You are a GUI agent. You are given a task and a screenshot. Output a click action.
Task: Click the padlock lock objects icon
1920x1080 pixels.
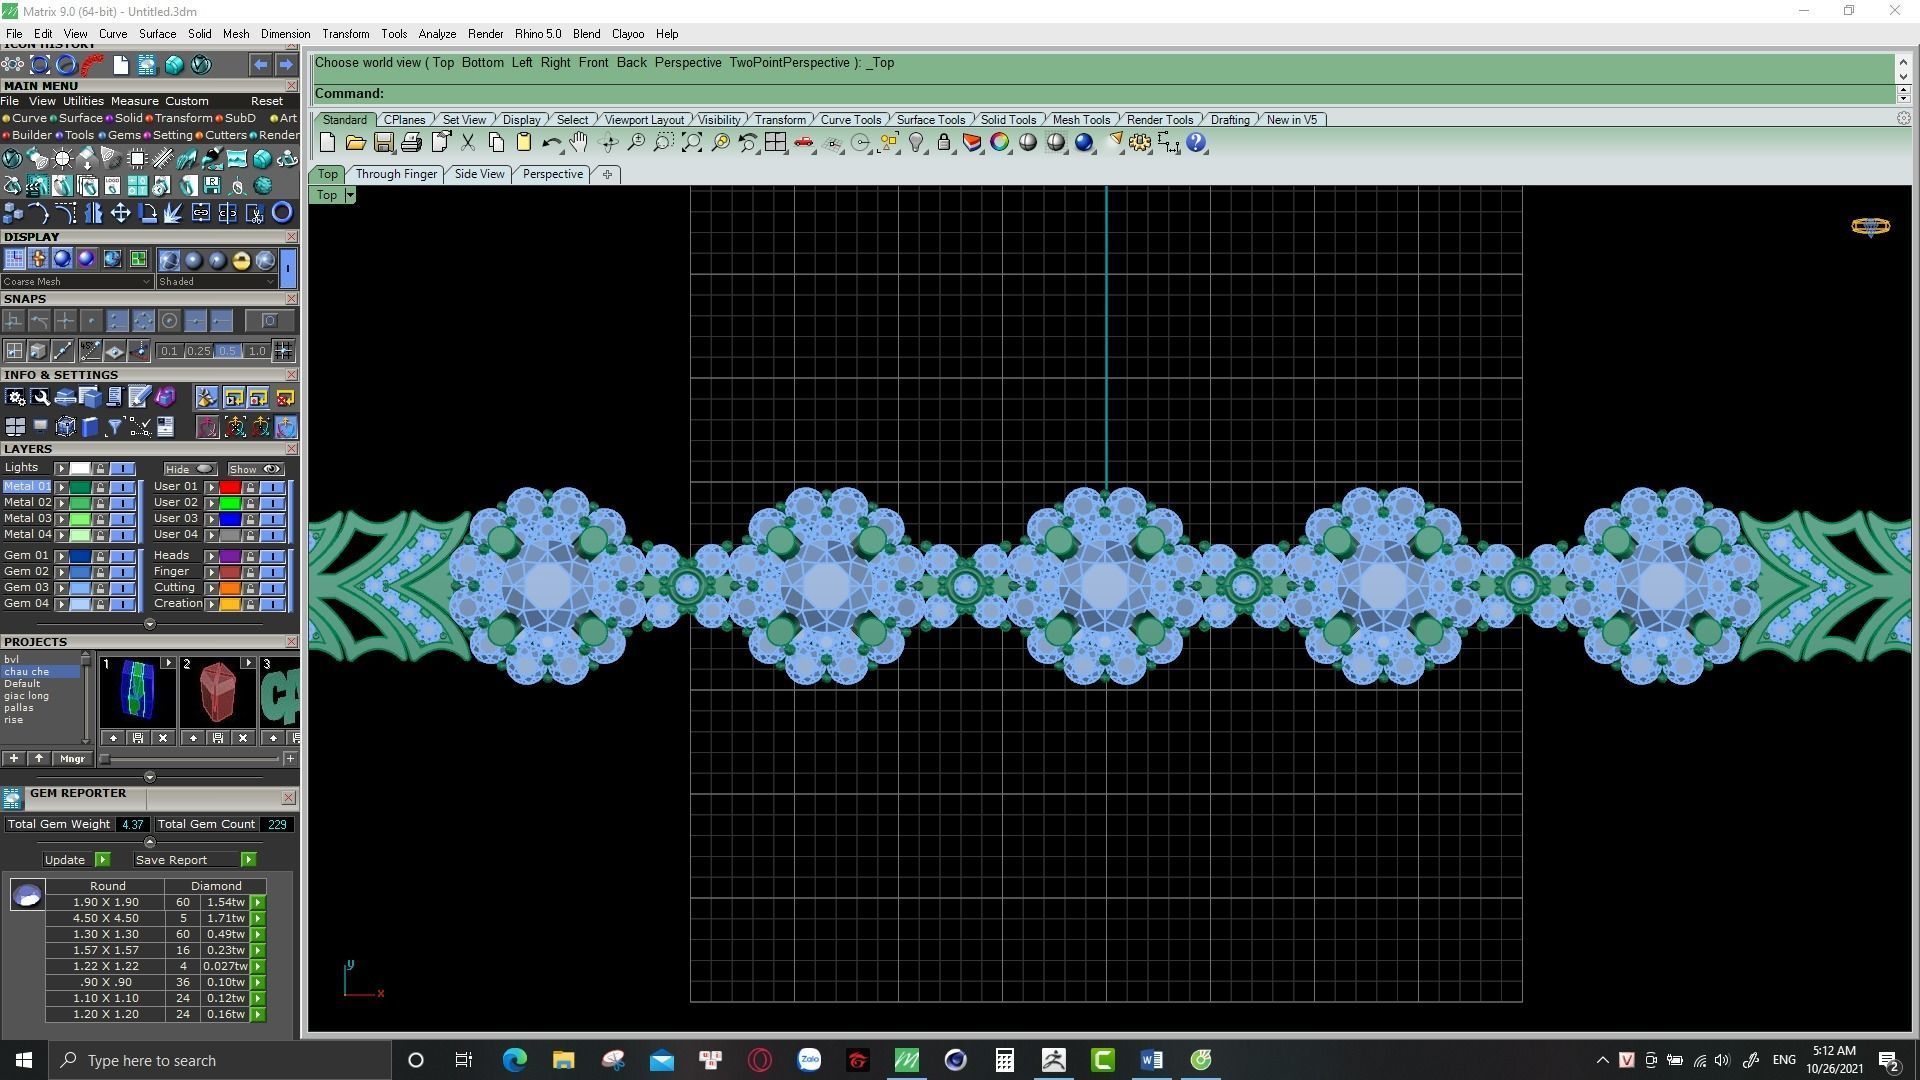944,143
